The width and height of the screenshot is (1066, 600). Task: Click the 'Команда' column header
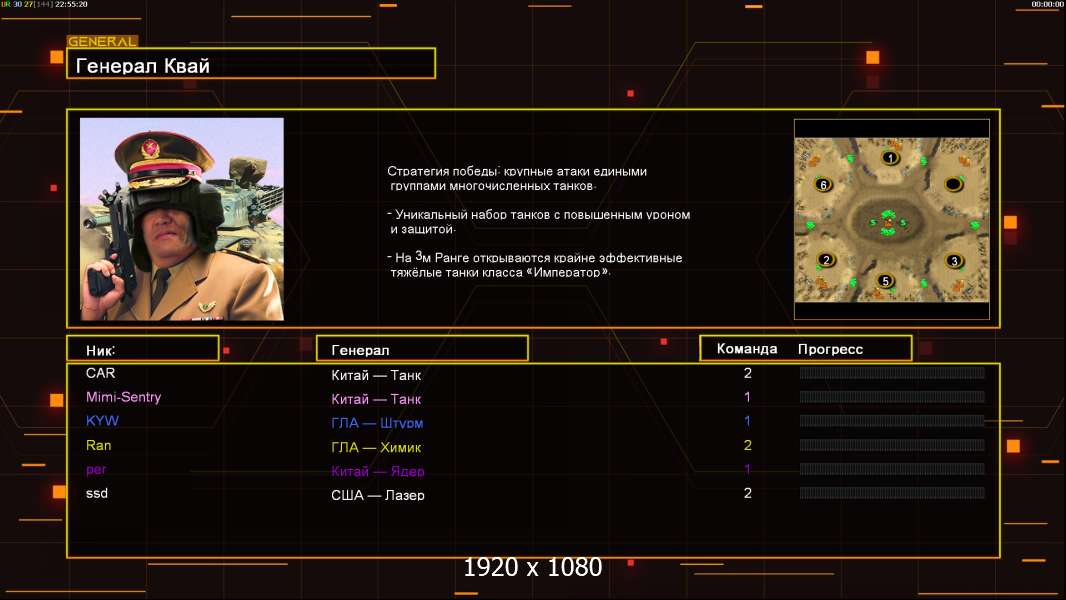click(746, 349)
